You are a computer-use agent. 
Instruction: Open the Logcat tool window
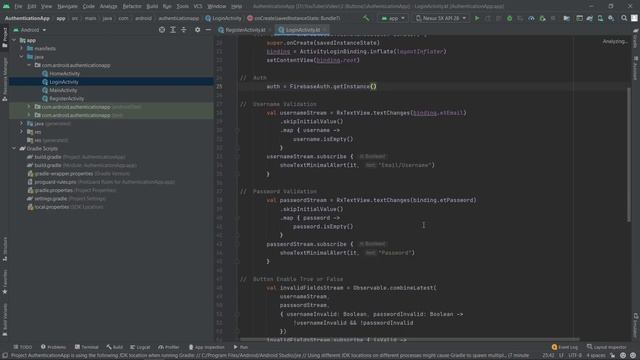coord(140,347)
